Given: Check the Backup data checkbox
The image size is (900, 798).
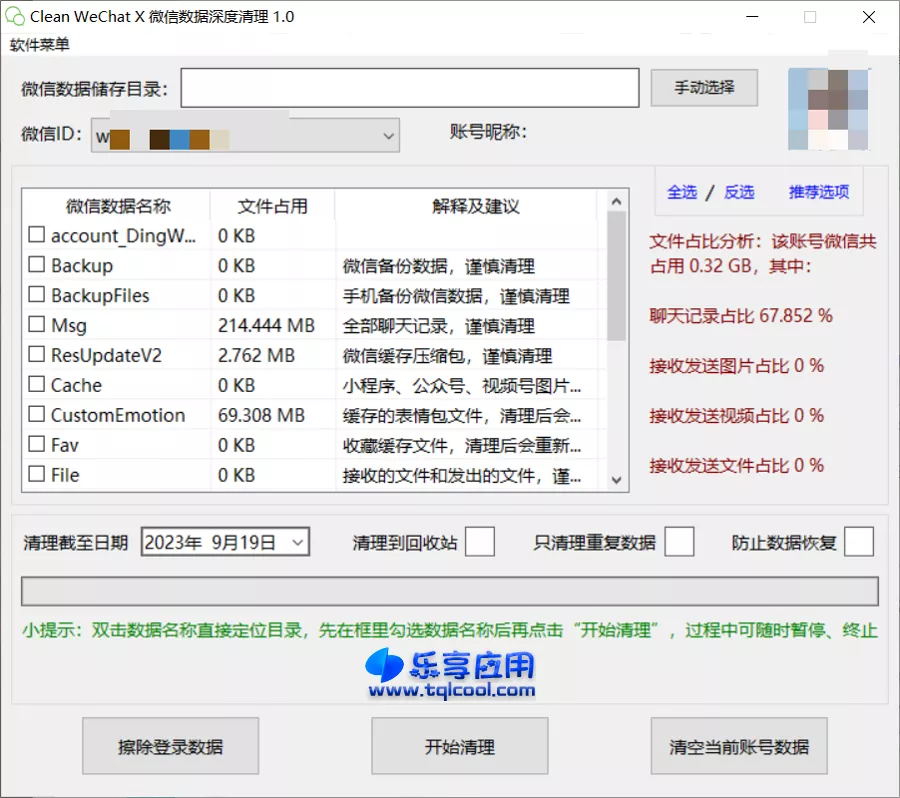Looking at the screenshot, I should click(x=34, y=265).
